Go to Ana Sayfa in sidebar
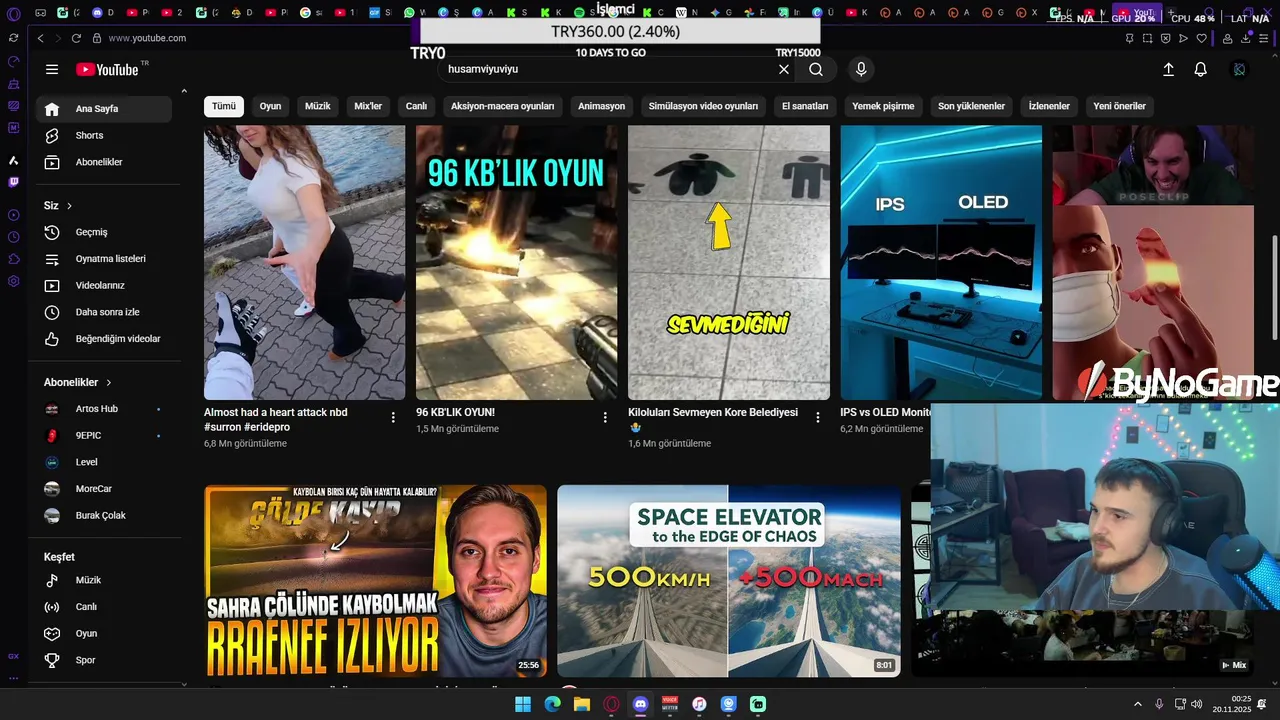This screenshot has height=720, width=1280. click(104, 109)
